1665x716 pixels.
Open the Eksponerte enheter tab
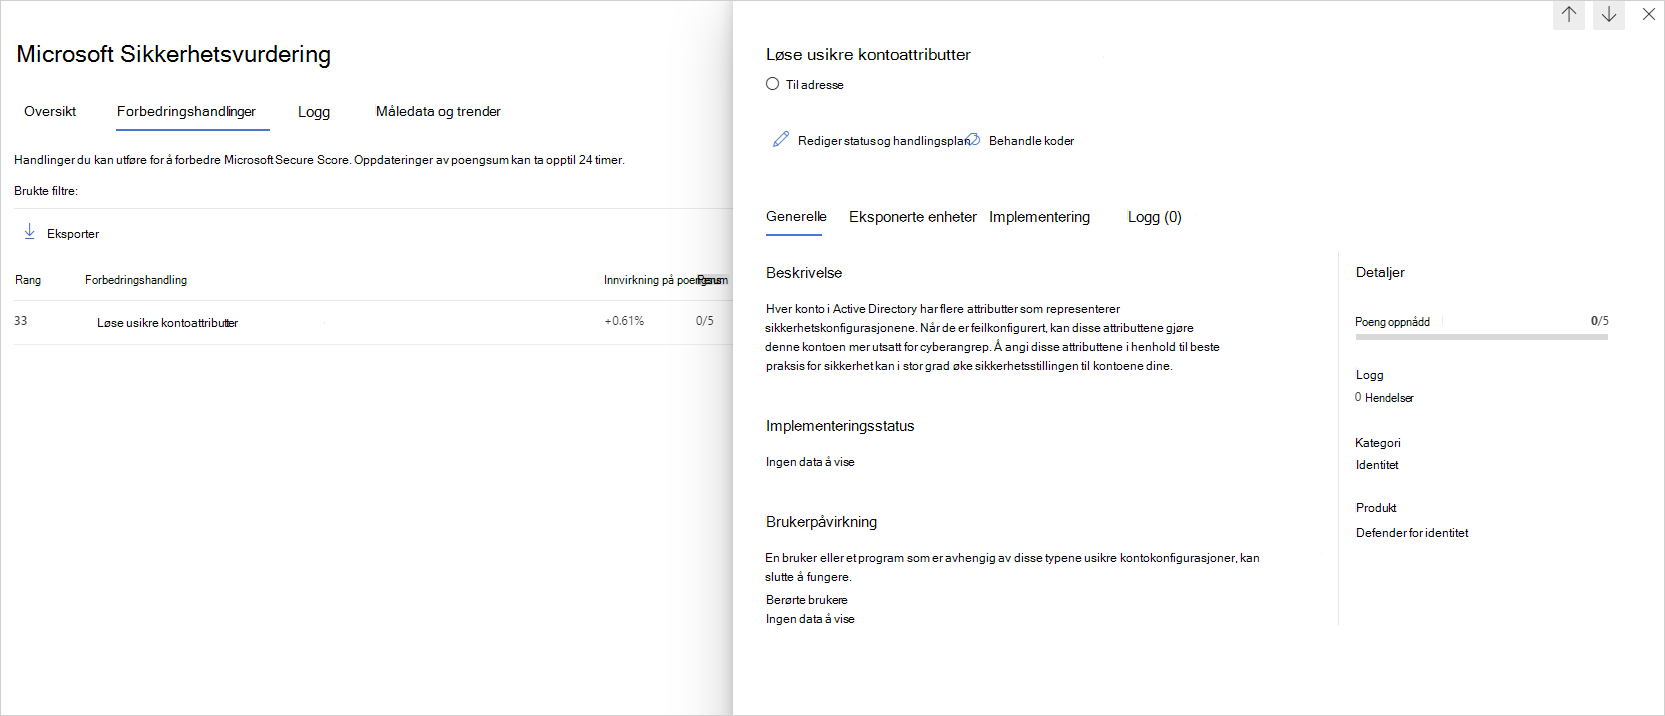coord(913,217)
